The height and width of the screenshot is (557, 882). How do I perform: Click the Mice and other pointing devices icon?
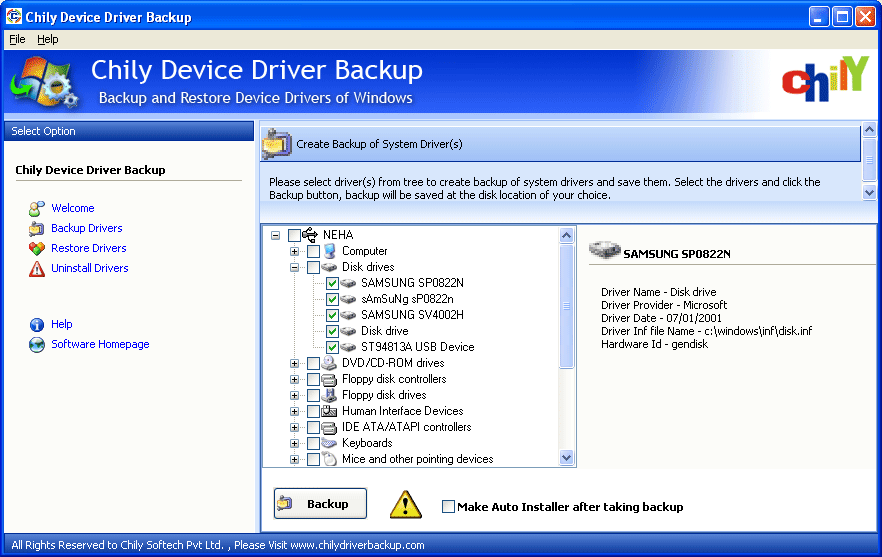tap(330, 459)
